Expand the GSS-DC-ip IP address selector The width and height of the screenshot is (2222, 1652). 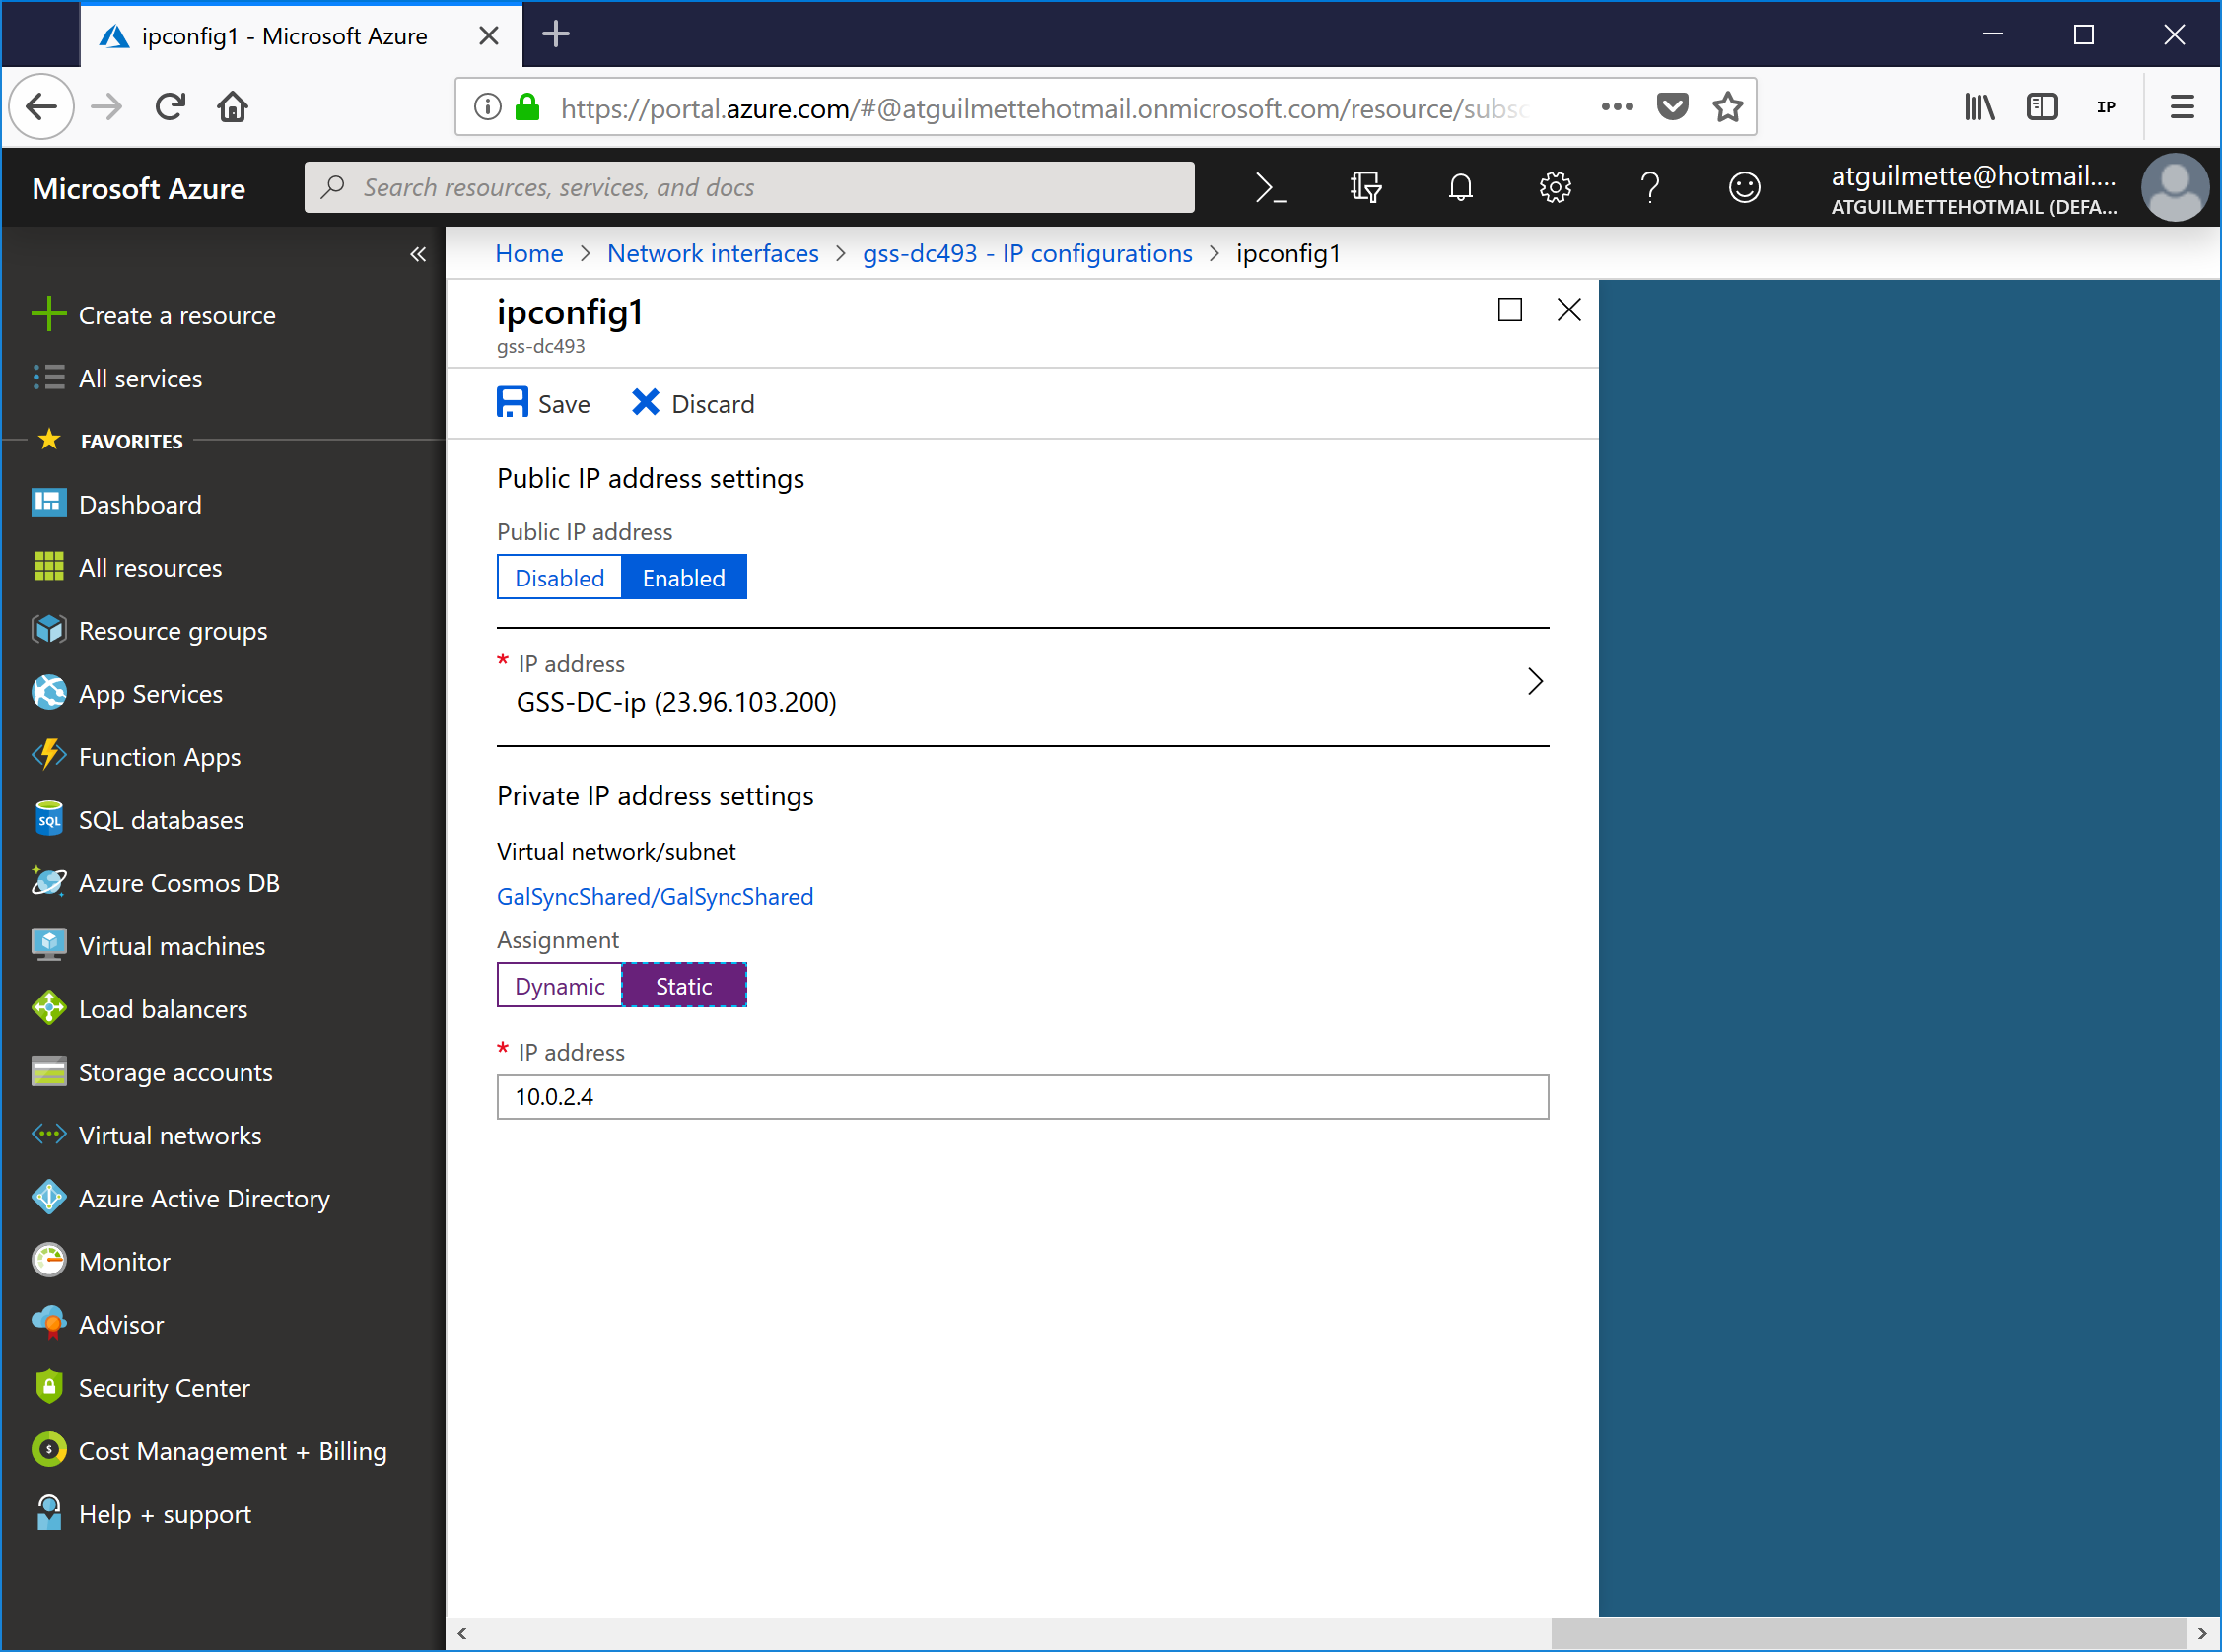tap(1534, 682)
